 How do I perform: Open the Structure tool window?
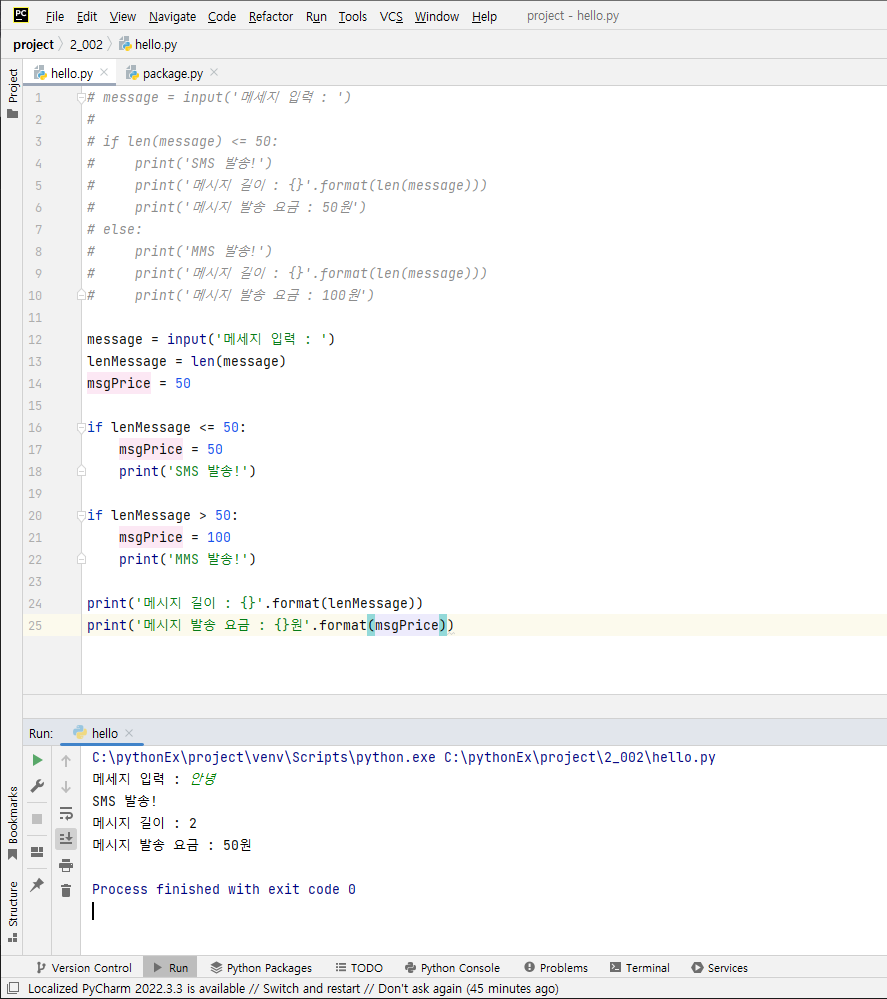coord(12,911)
